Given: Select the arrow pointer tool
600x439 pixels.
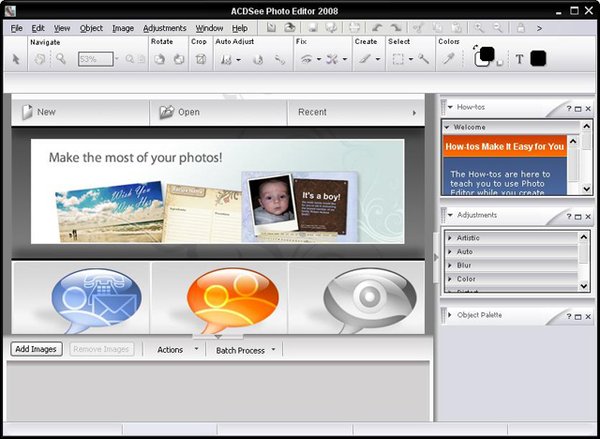Looking at the screenshot, I should point(16,60).
